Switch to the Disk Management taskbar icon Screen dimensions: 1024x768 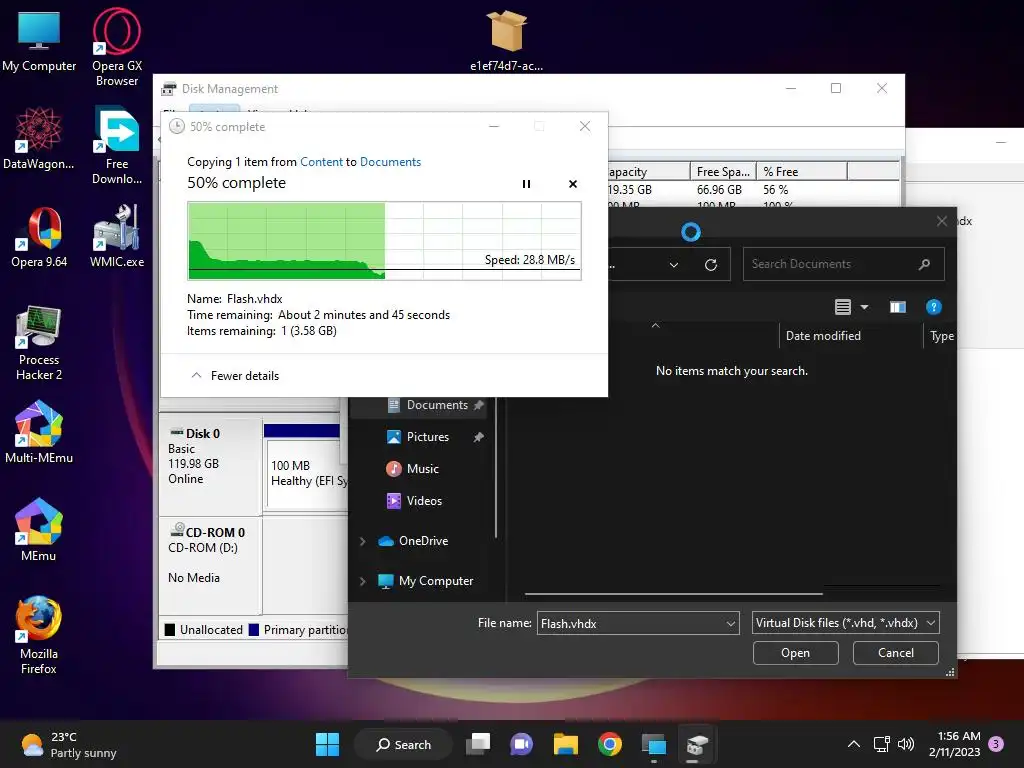click(x=697, y=744)
